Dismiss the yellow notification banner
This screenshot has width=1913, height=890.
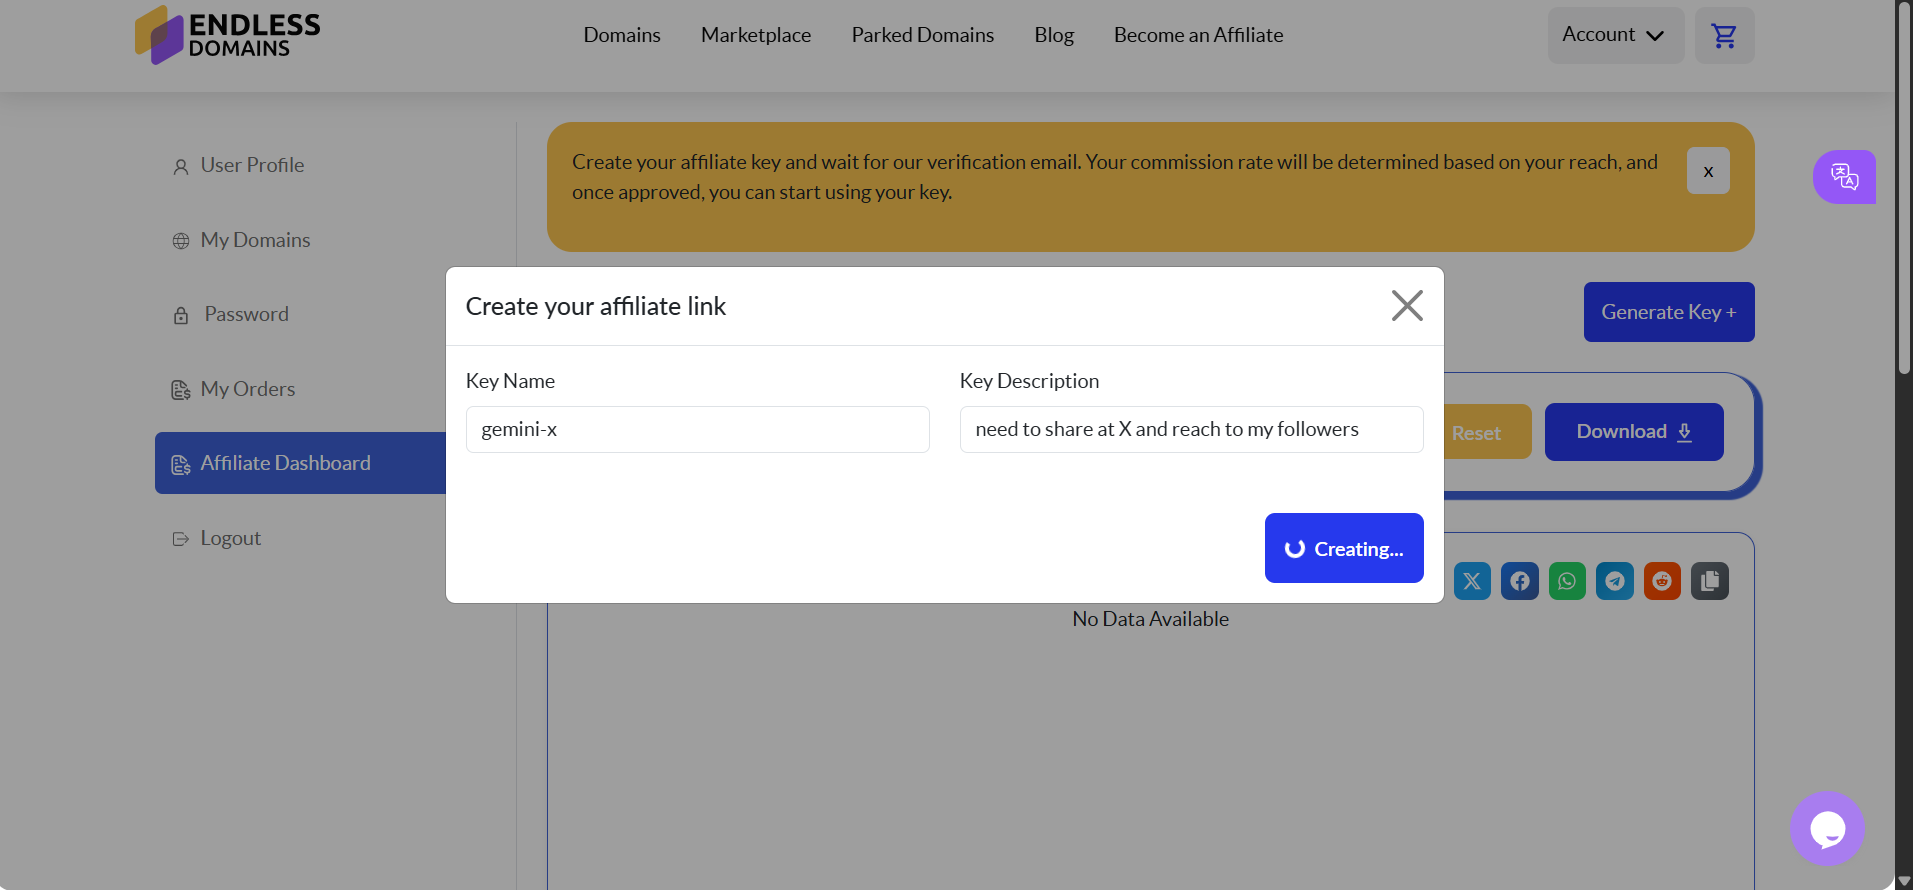pyautogui.click(x=1708, y=171)
